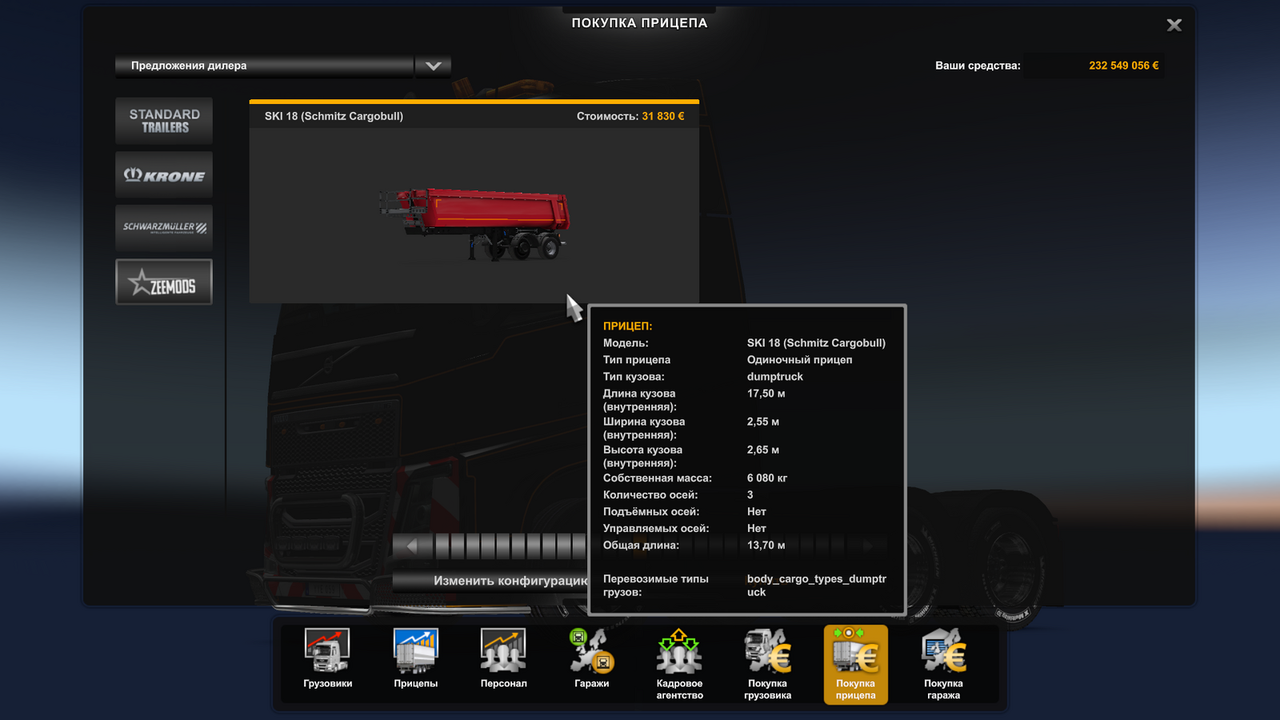Viewport: 1280px width, 720px height.
Task: Select the Zeemods trailer brand
Action: [164, 282]
